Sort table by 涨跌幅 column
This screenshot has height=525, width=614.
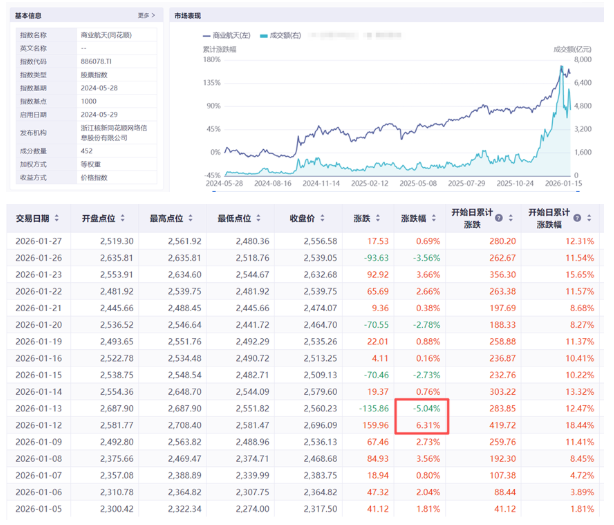(x=434, y=218)
